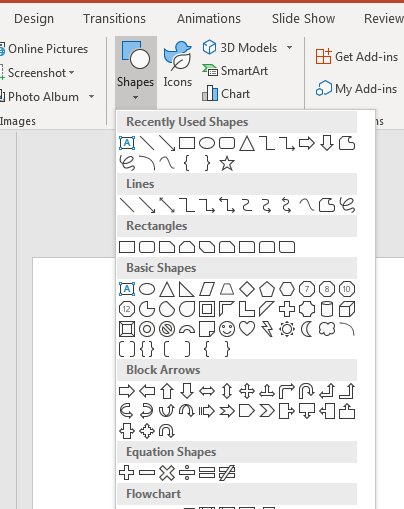Select the freeform shape in Lines

327,205
